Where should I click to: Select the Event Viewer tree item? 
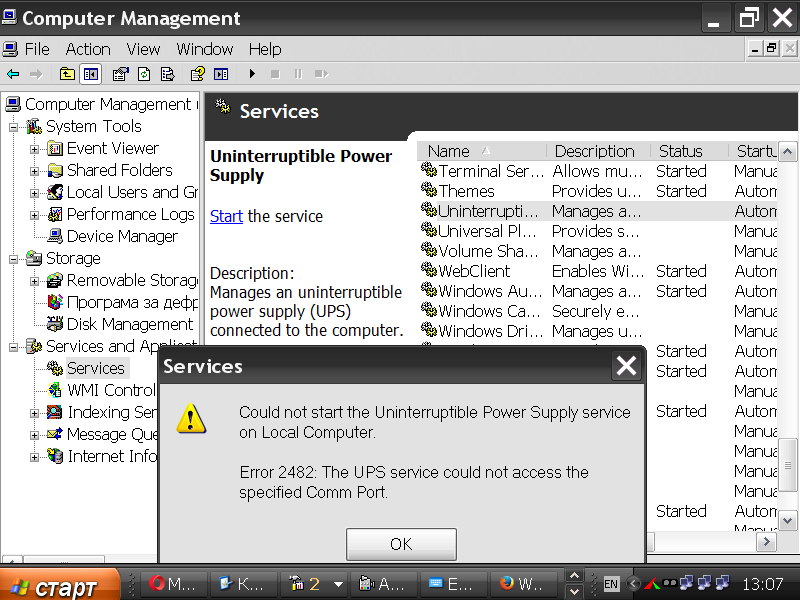tap(112, 148)
